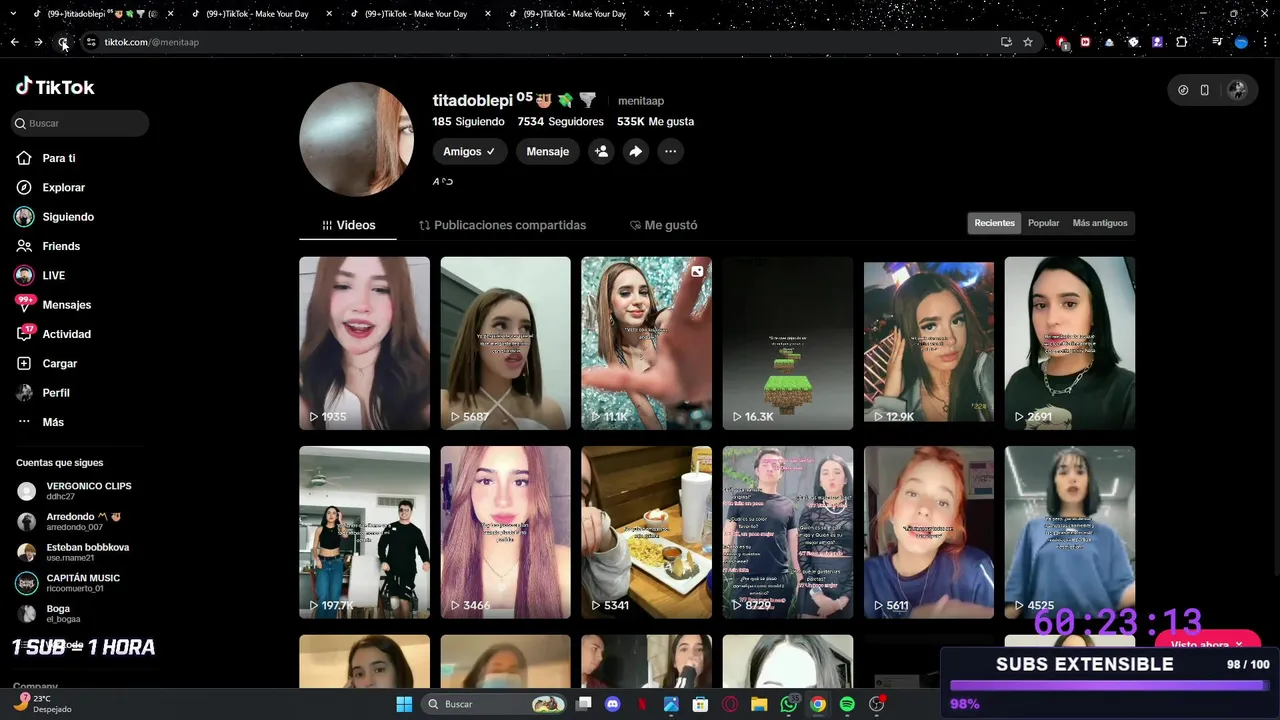Viewport: 1280px width, 720px height.
Task: Click the TikTok logo
Action: click(x=55, y=87)
